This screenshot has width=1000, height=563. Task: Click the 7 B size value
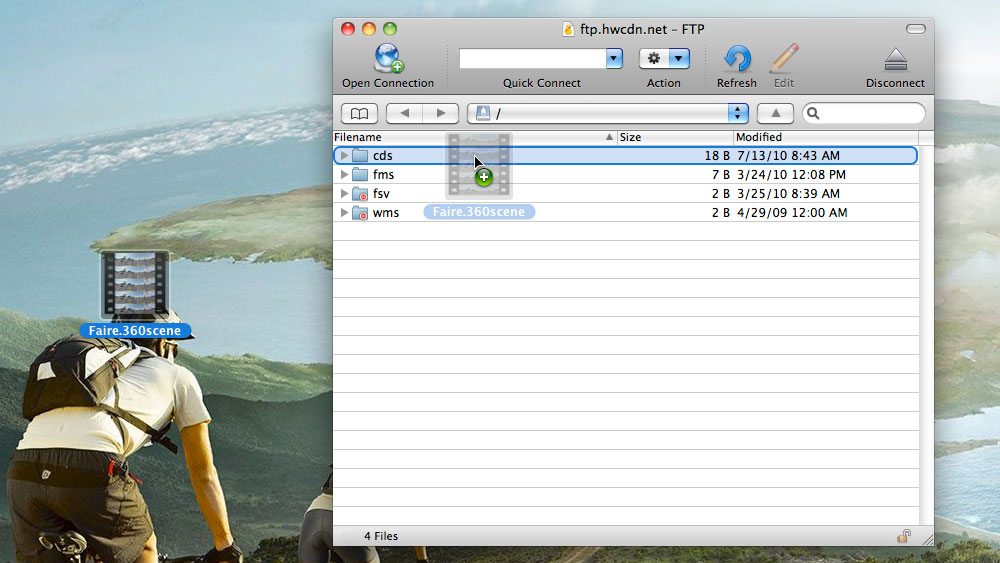tap(721, 175)
